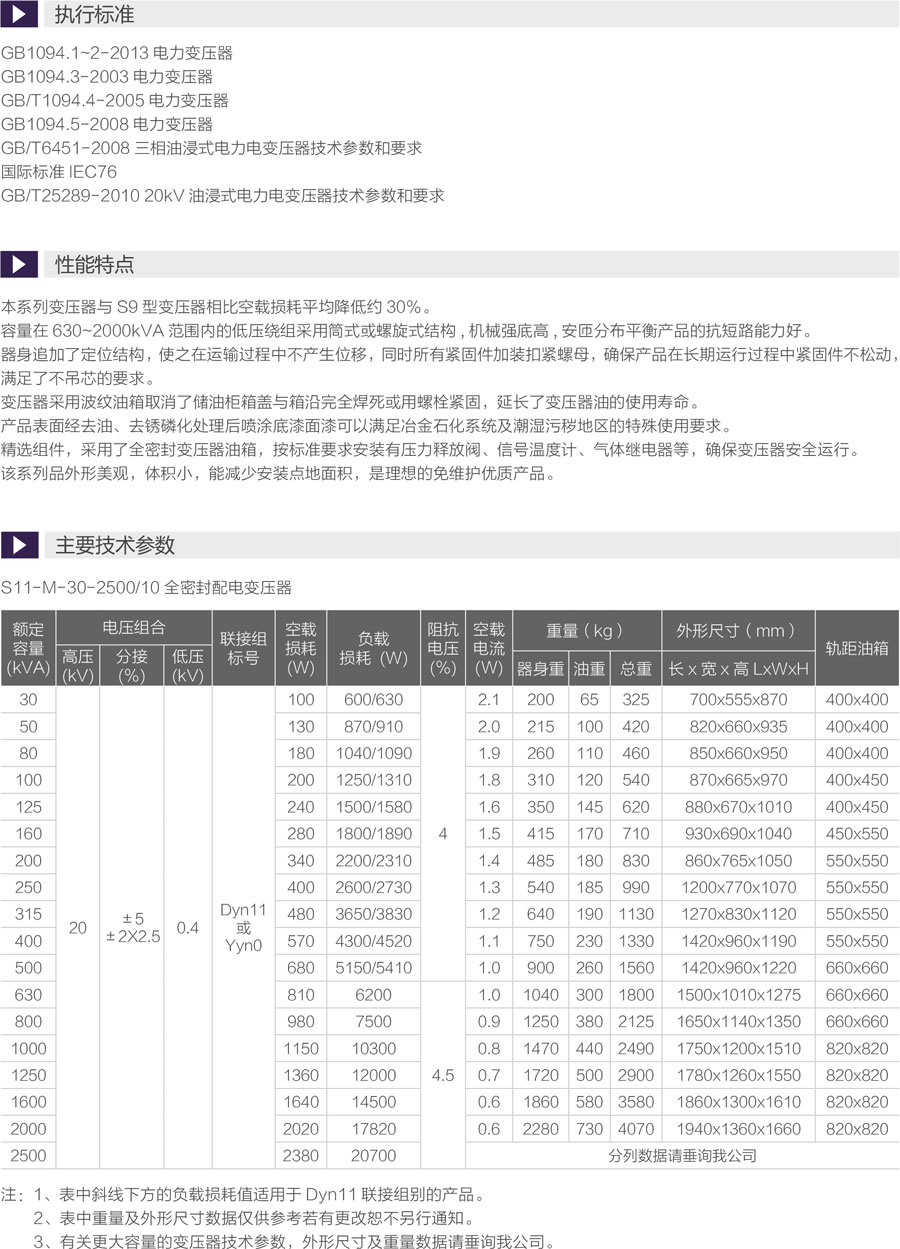900x1249 pixels.
Task: Select the 性能特点 section heading
Action: (x=94, y=265)
